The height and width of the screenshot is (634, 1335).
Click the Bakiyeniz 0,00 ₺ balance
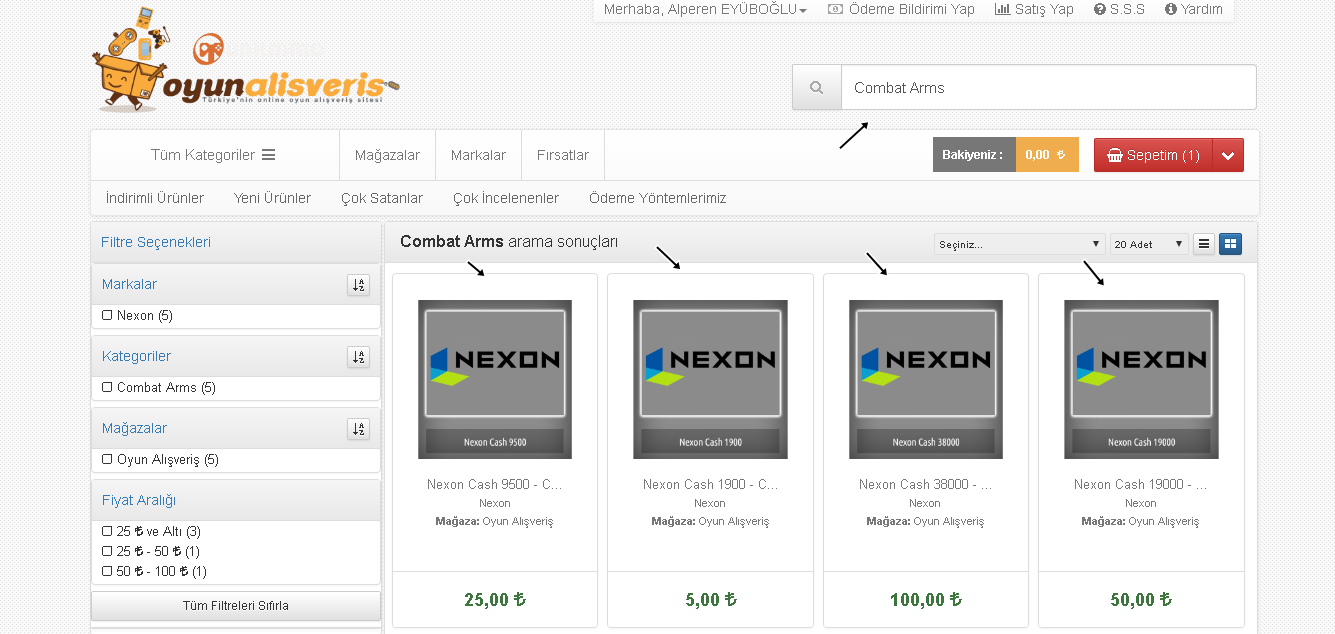click(x=1006, y=155)
